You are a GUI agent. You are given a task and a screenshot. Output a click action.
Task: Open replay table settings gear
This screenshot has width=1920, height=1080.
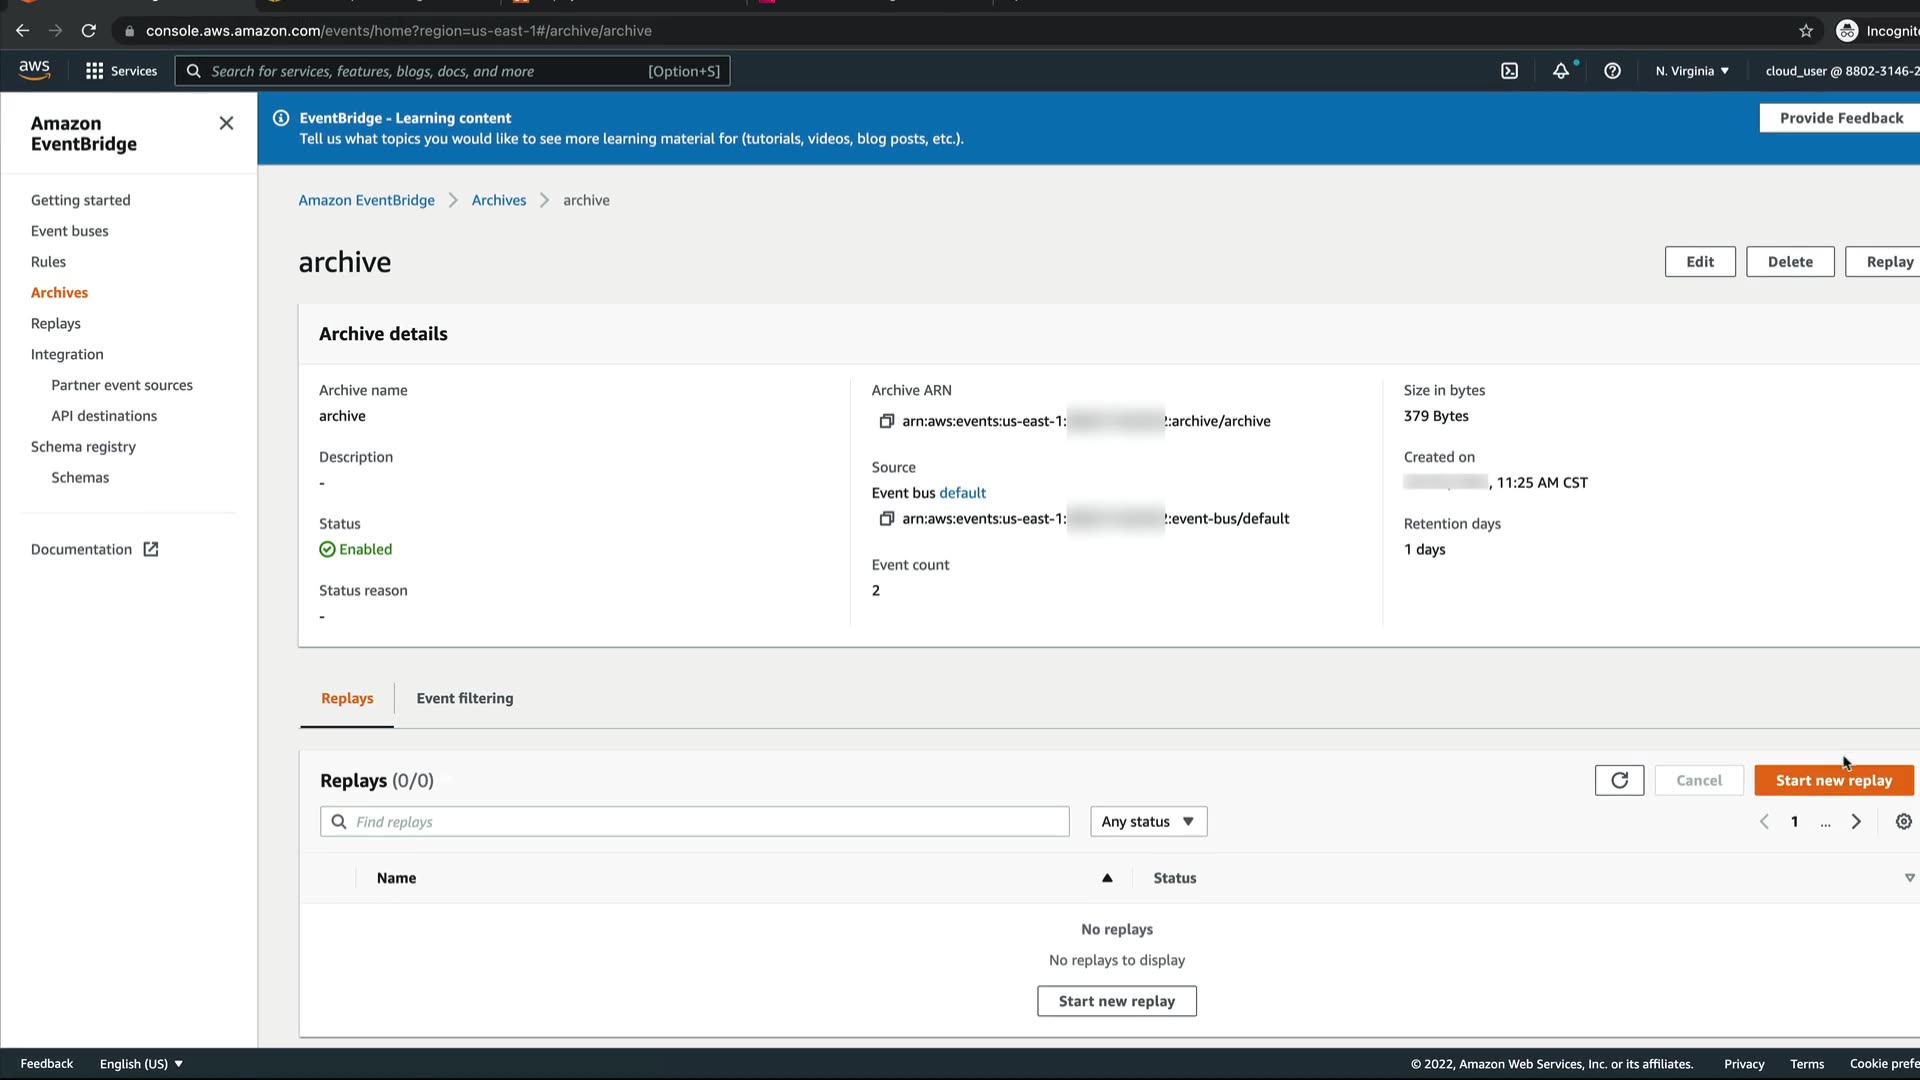[x=1903, y=822]
